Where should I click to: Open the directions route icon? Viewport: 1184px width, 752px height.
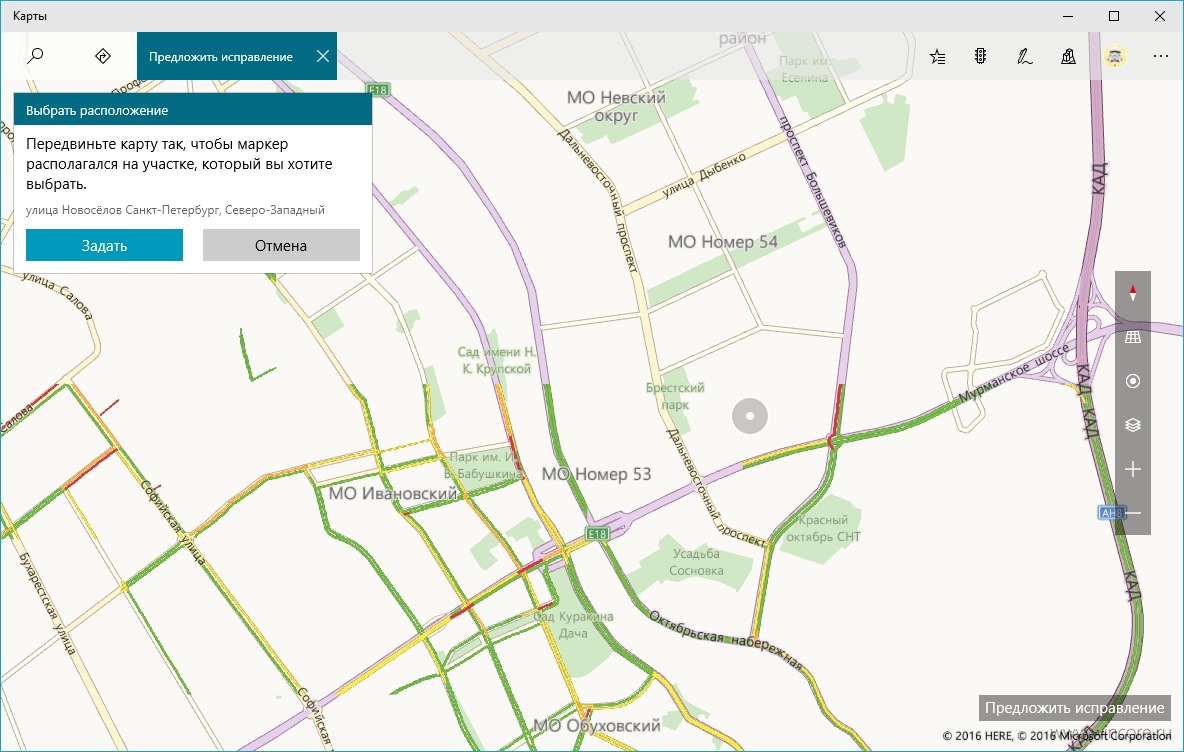click(103, 56)
